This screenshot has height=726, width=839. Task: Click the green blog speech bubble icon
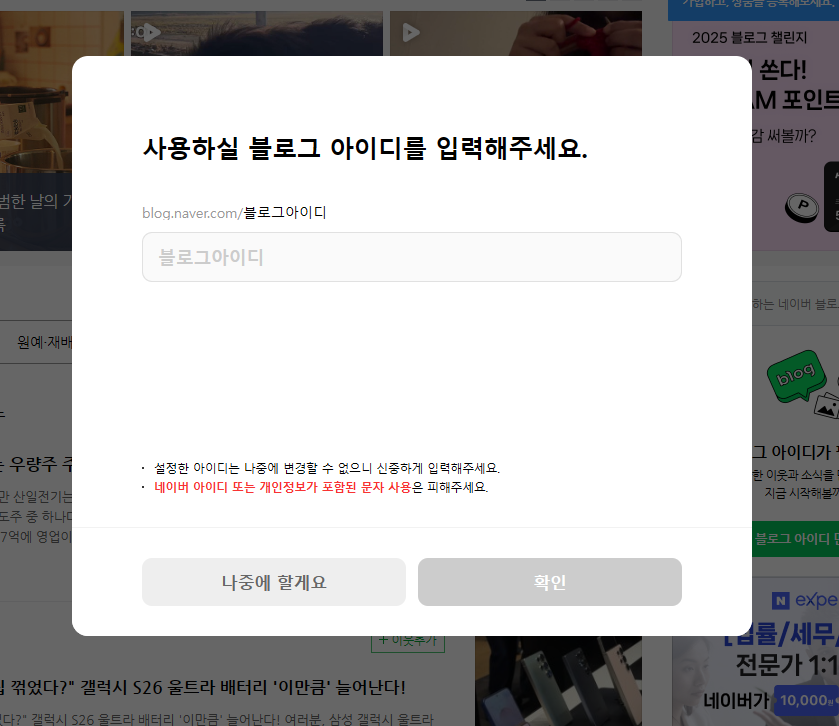795,376
